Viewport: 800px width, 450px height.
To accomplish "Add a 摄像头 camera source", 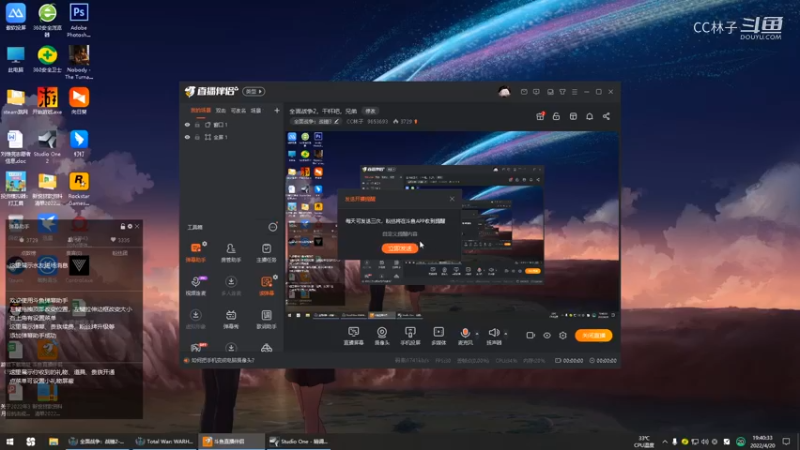I will click(382, 336).
